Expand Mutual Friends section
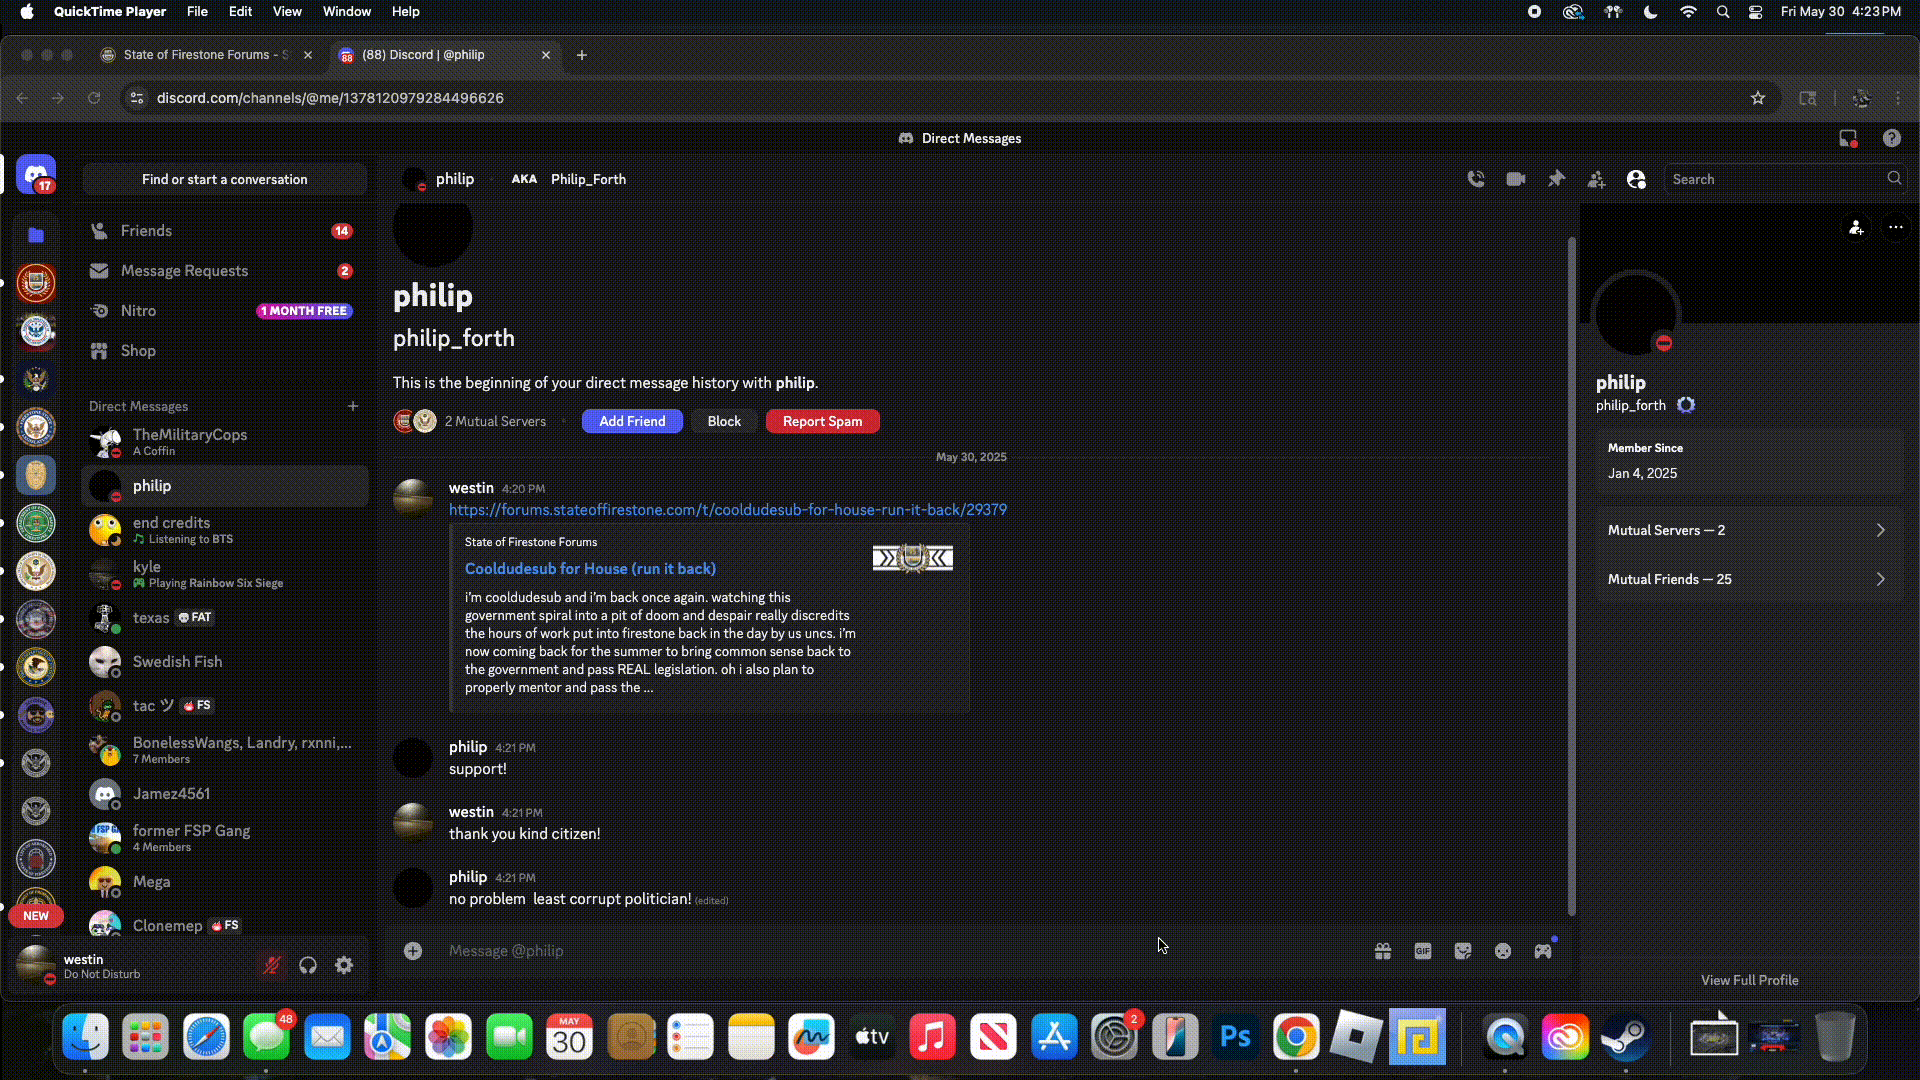 1749,579
